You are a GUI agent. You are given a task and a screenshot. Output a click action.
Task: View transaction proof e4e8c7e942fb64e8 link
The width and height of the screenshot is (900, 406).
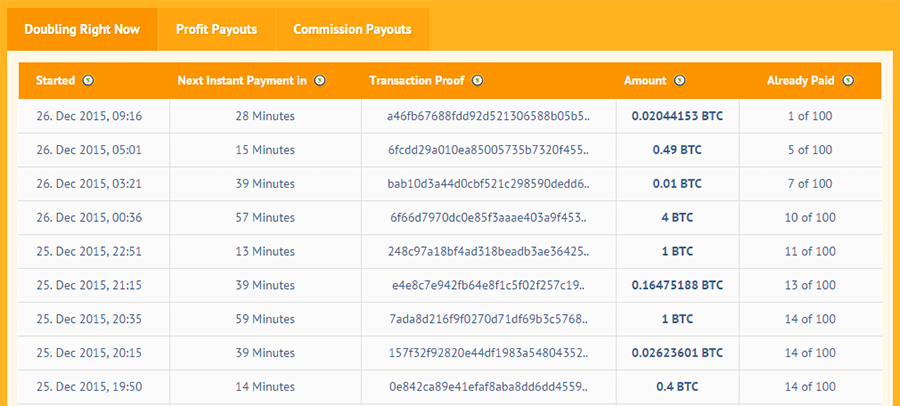(488, 286)
